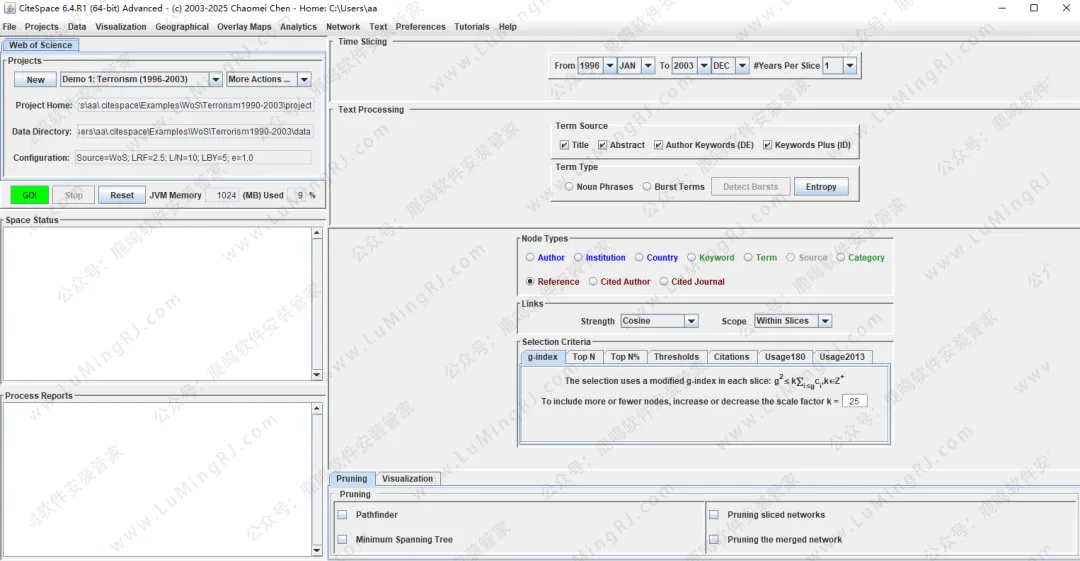This screenshot has width=1080, height=561.
Task: Click the CiteSpace app icon in title bar
Action: point(9,8)
